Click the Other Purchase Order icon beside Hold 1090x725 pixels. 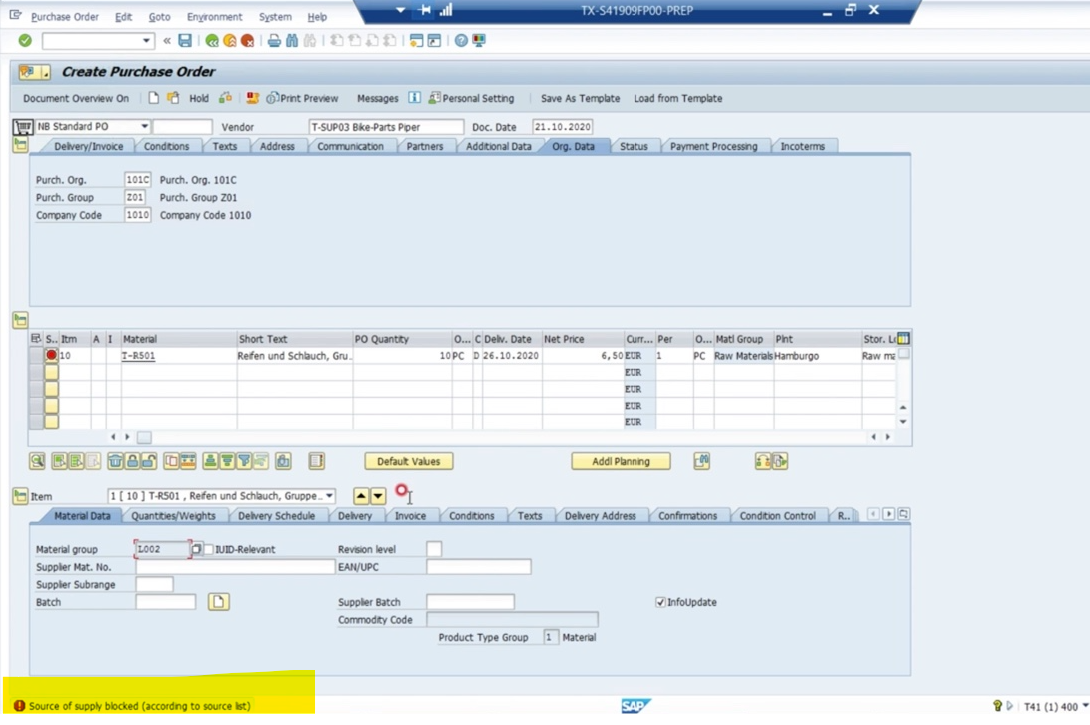coord(173,98)
